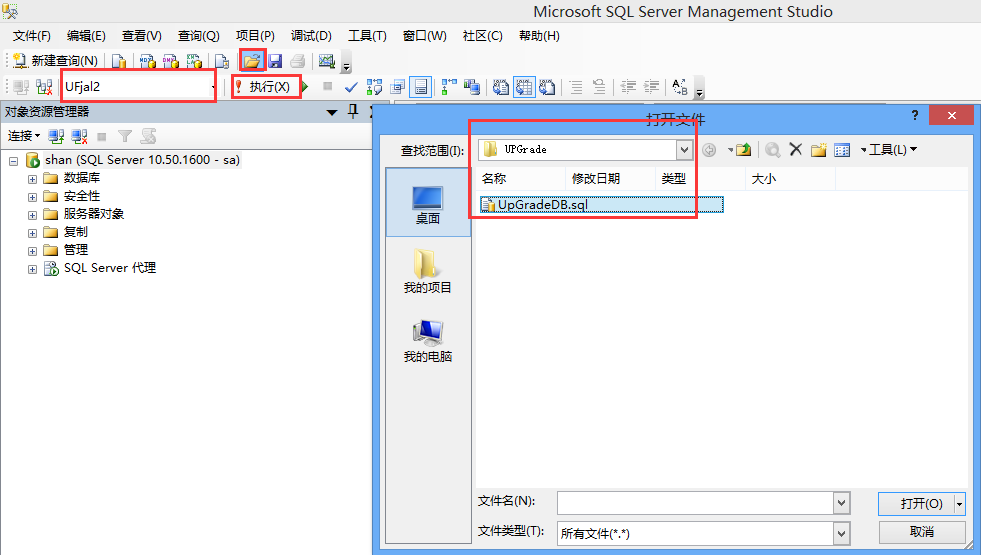Open the 文件(F) menu
Viewport: 981px width, 555px height.
tap(31, 36)
